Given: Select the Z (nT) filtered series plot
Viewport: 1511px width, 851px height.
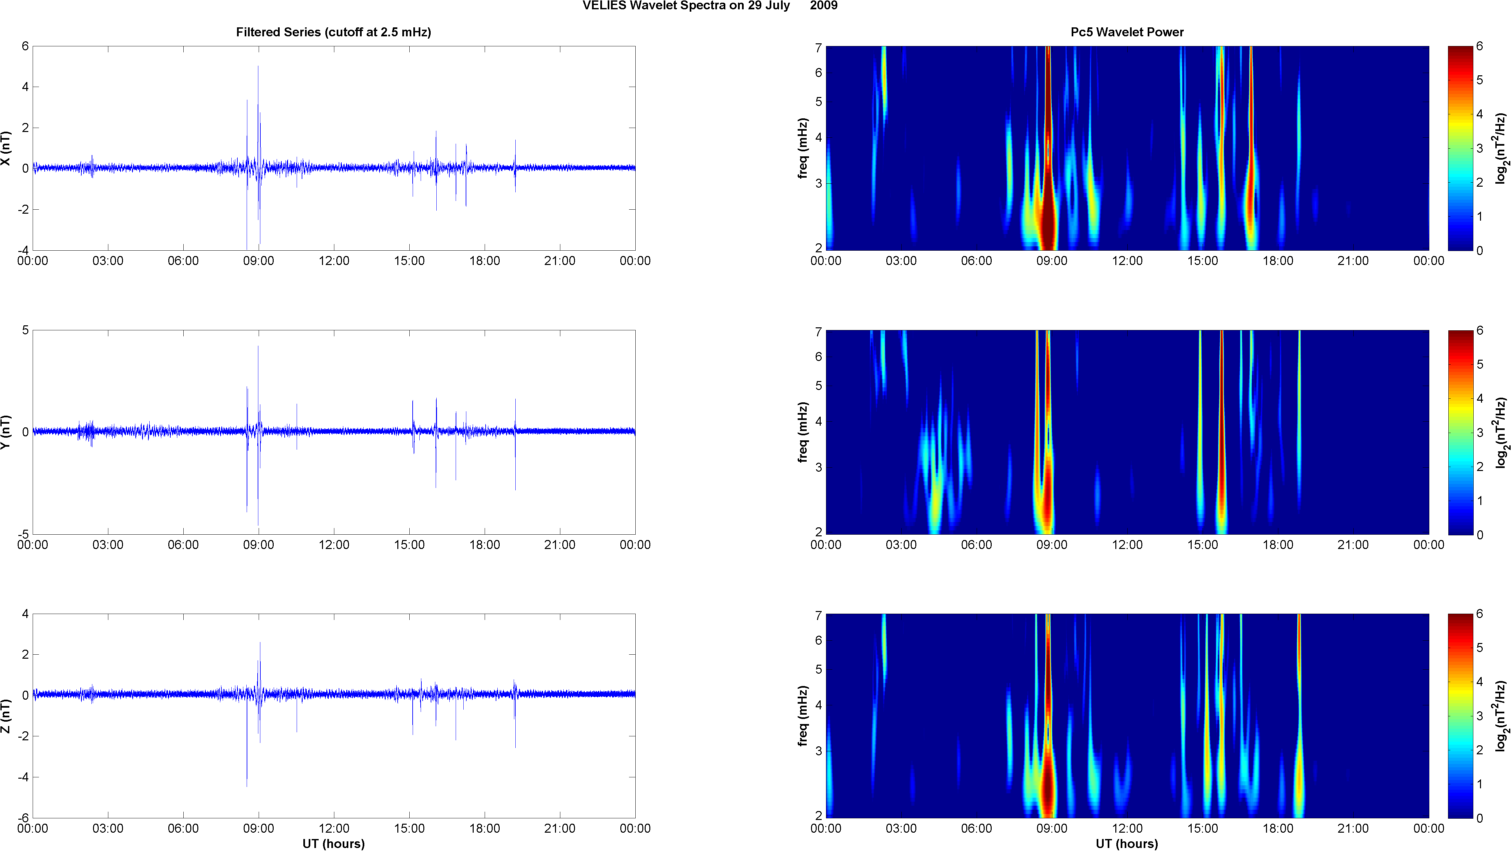Looking at the screenshot, I should tap(334, 716).
